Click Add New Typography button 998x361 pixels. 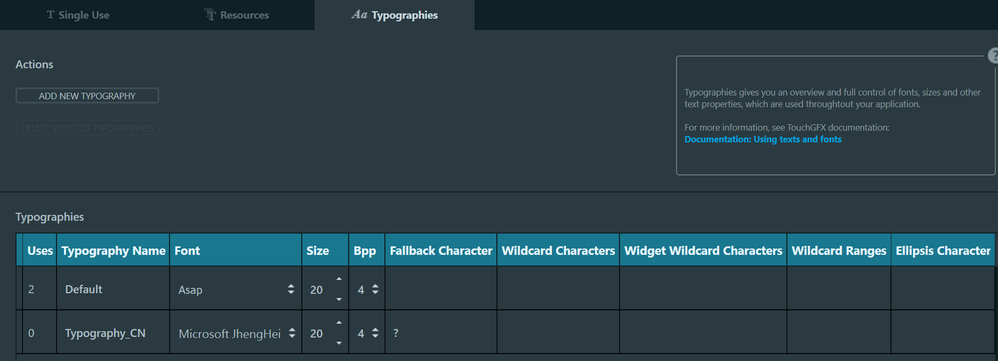coord(87,96)
